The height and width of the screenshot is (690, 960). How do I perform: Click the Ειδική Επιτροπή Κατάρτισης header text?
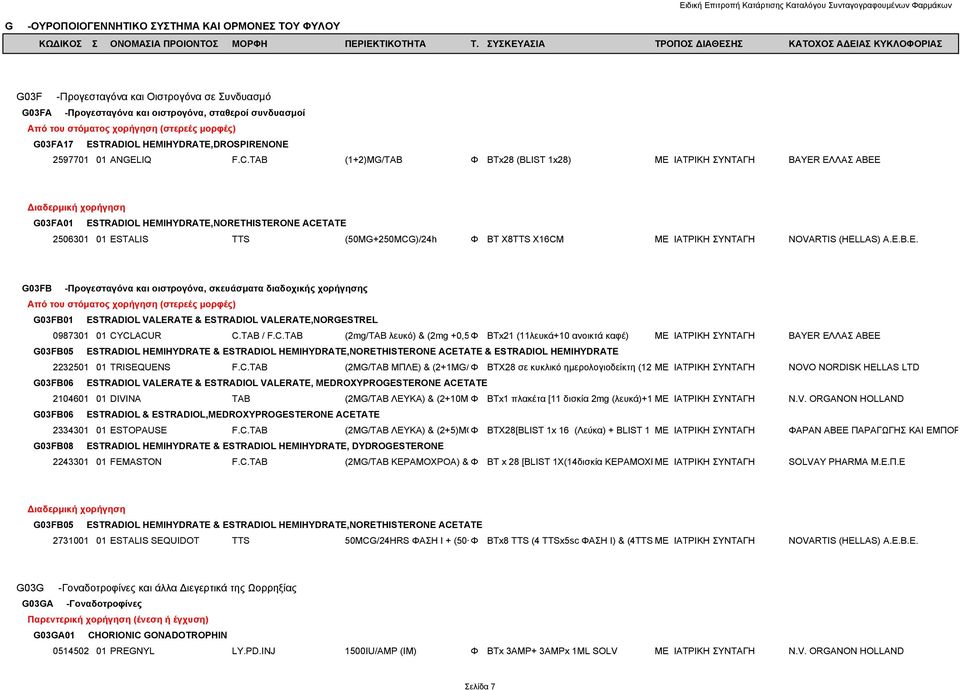816,6
